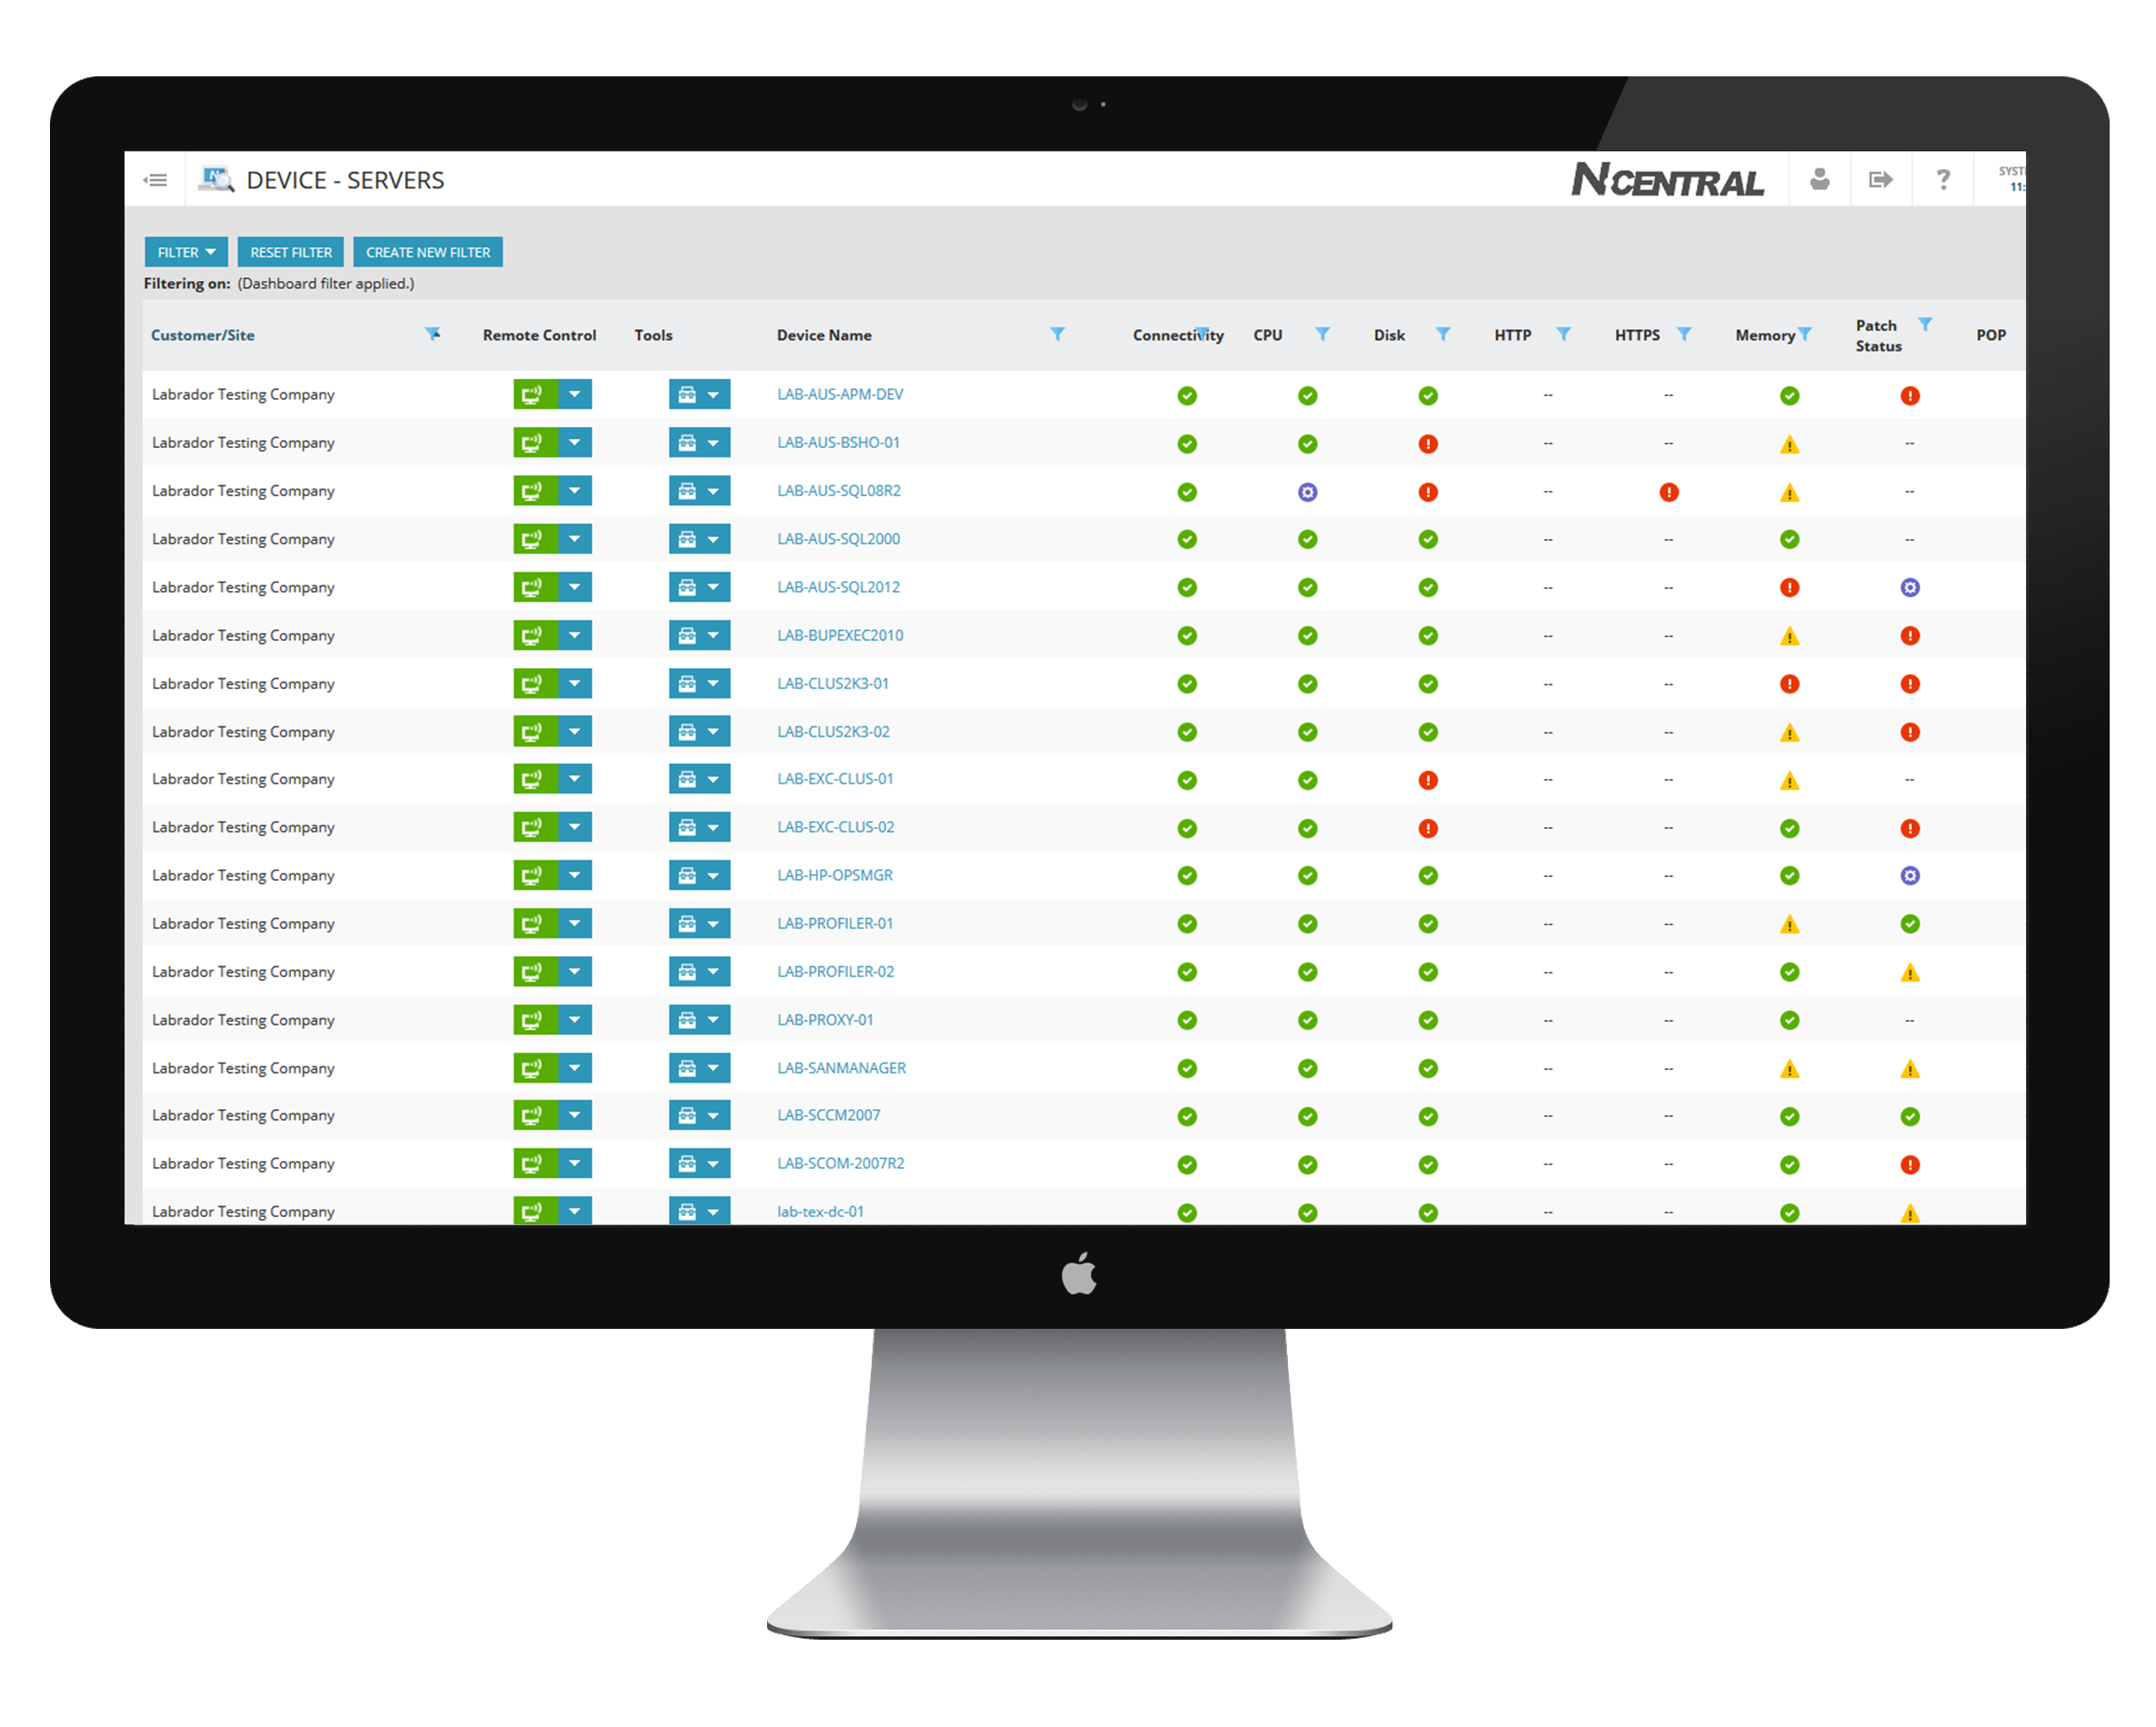
Task: Click the RESET FILTER button
Action: coord(291,252)
